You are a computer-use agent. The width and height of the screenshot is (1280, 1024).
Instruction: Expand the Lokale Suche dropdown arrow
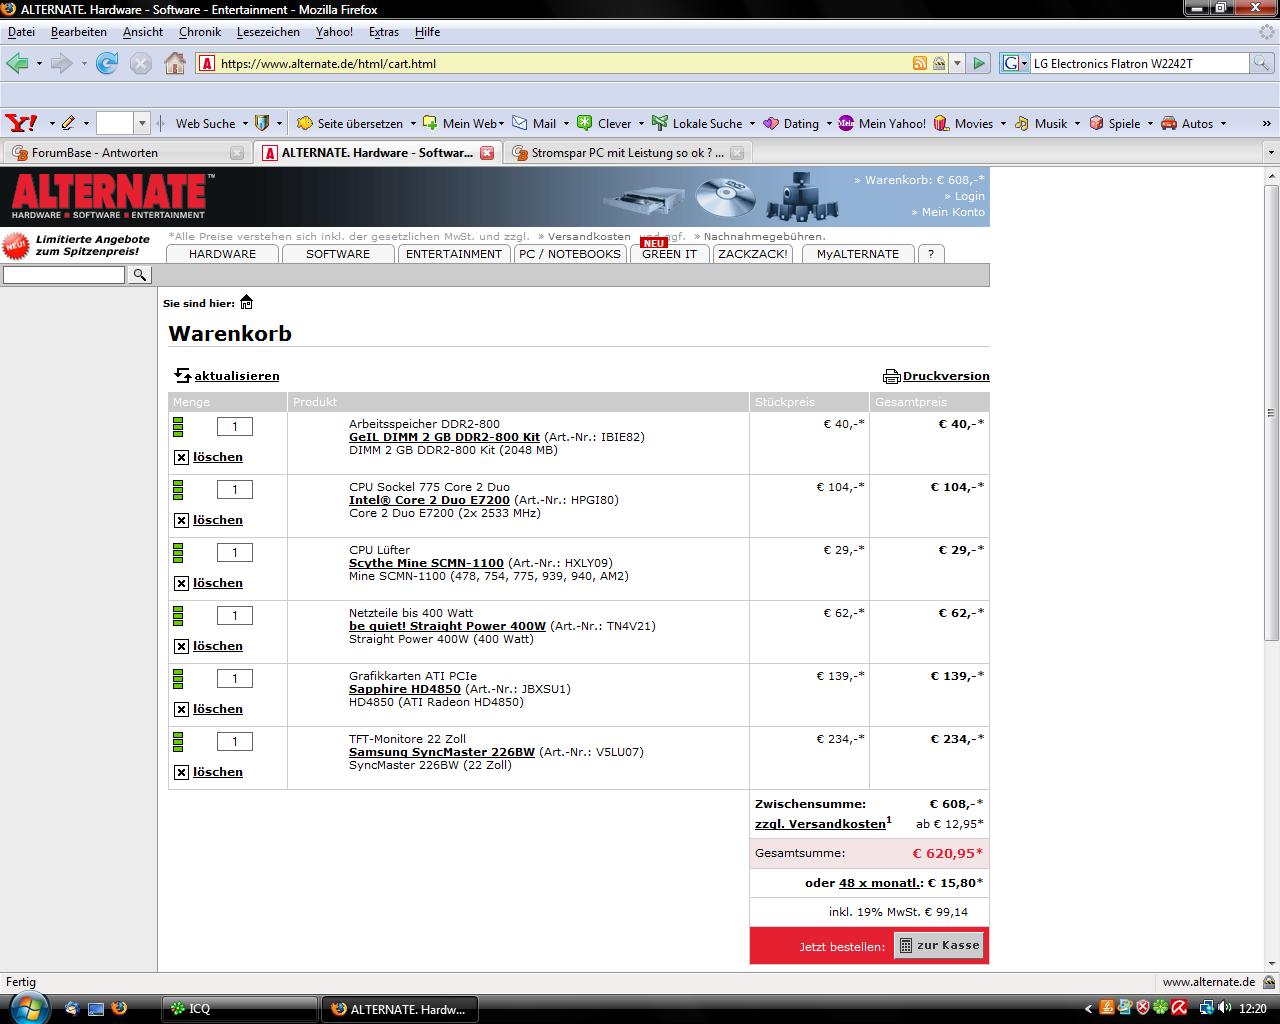pos(751,124)
